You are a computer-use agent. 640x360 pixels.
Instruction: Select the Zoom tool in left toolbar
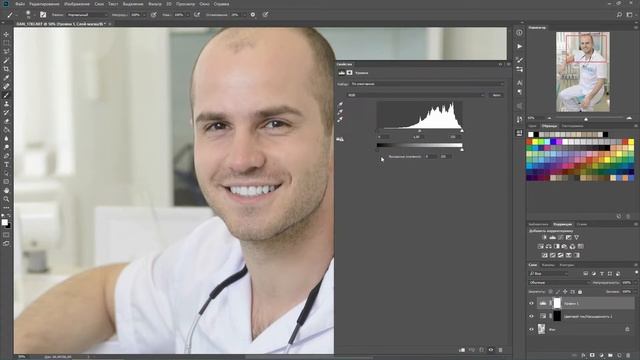(6, 199)
